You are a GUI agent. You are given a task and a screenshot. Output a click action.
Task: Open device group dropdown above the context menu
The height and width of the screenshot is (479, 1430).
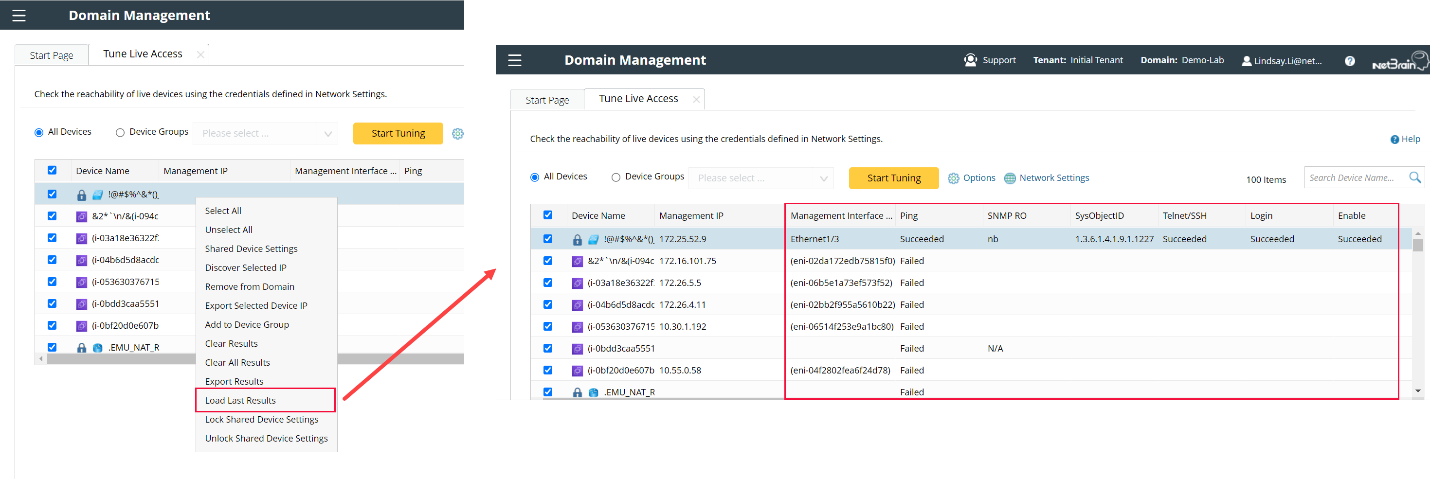(x=268, y=133)
